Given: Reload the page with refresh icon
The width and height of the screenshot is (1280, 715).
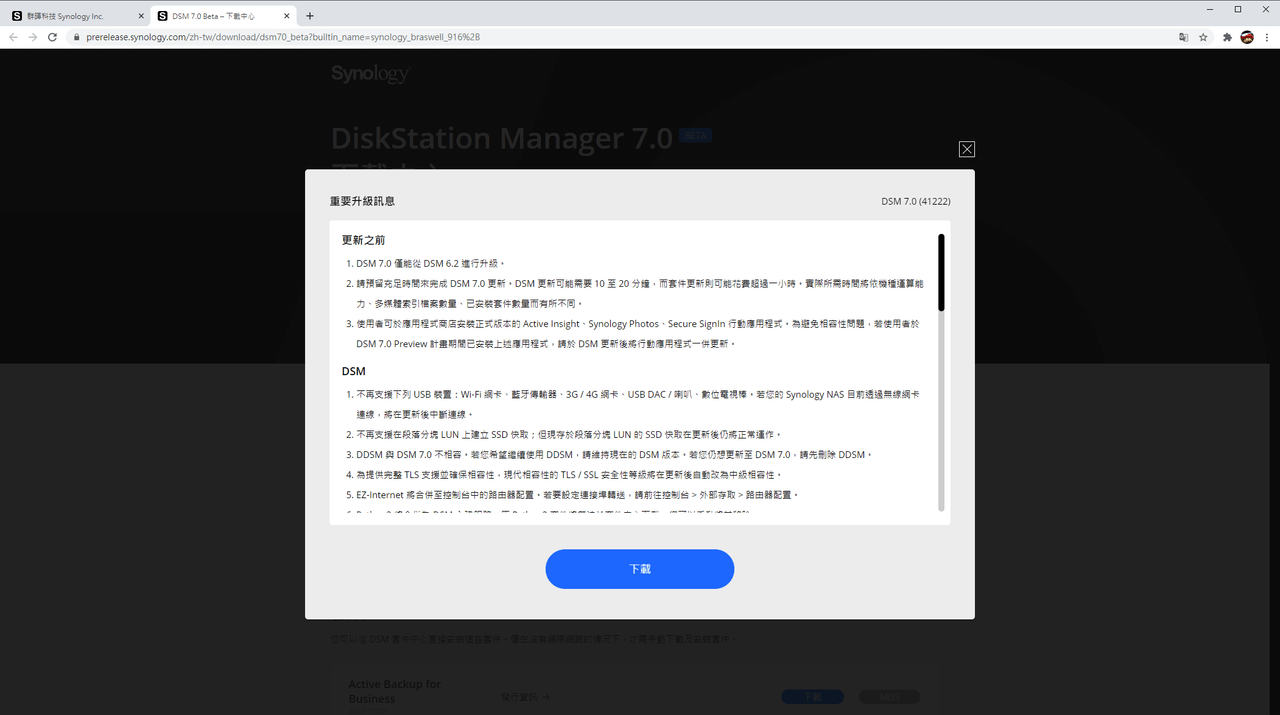Looking at the screenshot, I should pyautogui.click(x=55, y=37).
